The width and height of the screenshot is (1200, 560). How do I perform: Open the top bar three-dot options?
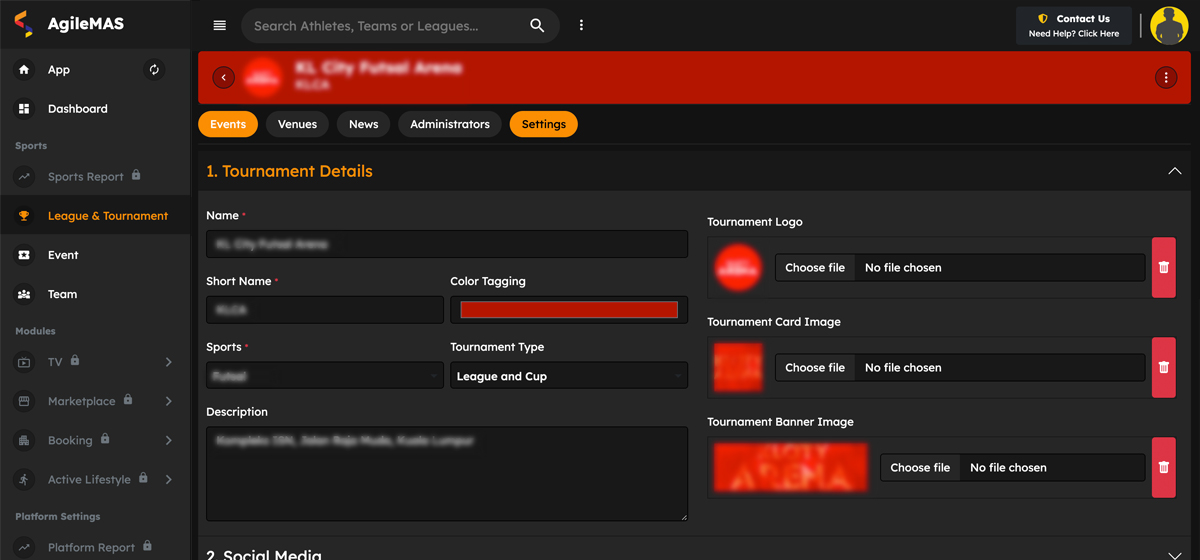581,26
